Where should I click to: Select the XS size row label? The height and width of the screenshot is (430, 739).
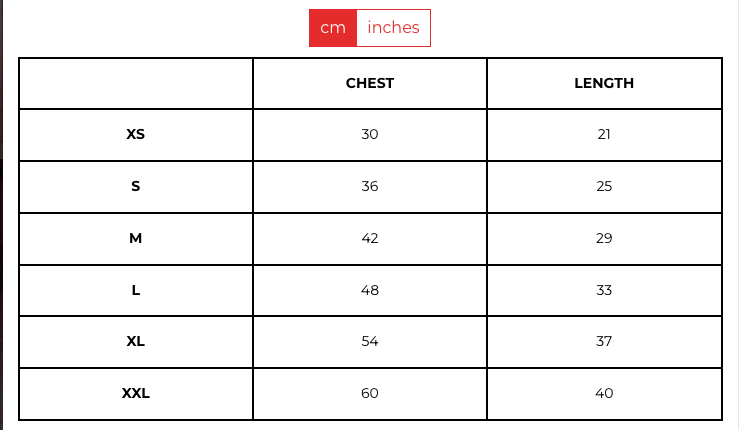136,134
